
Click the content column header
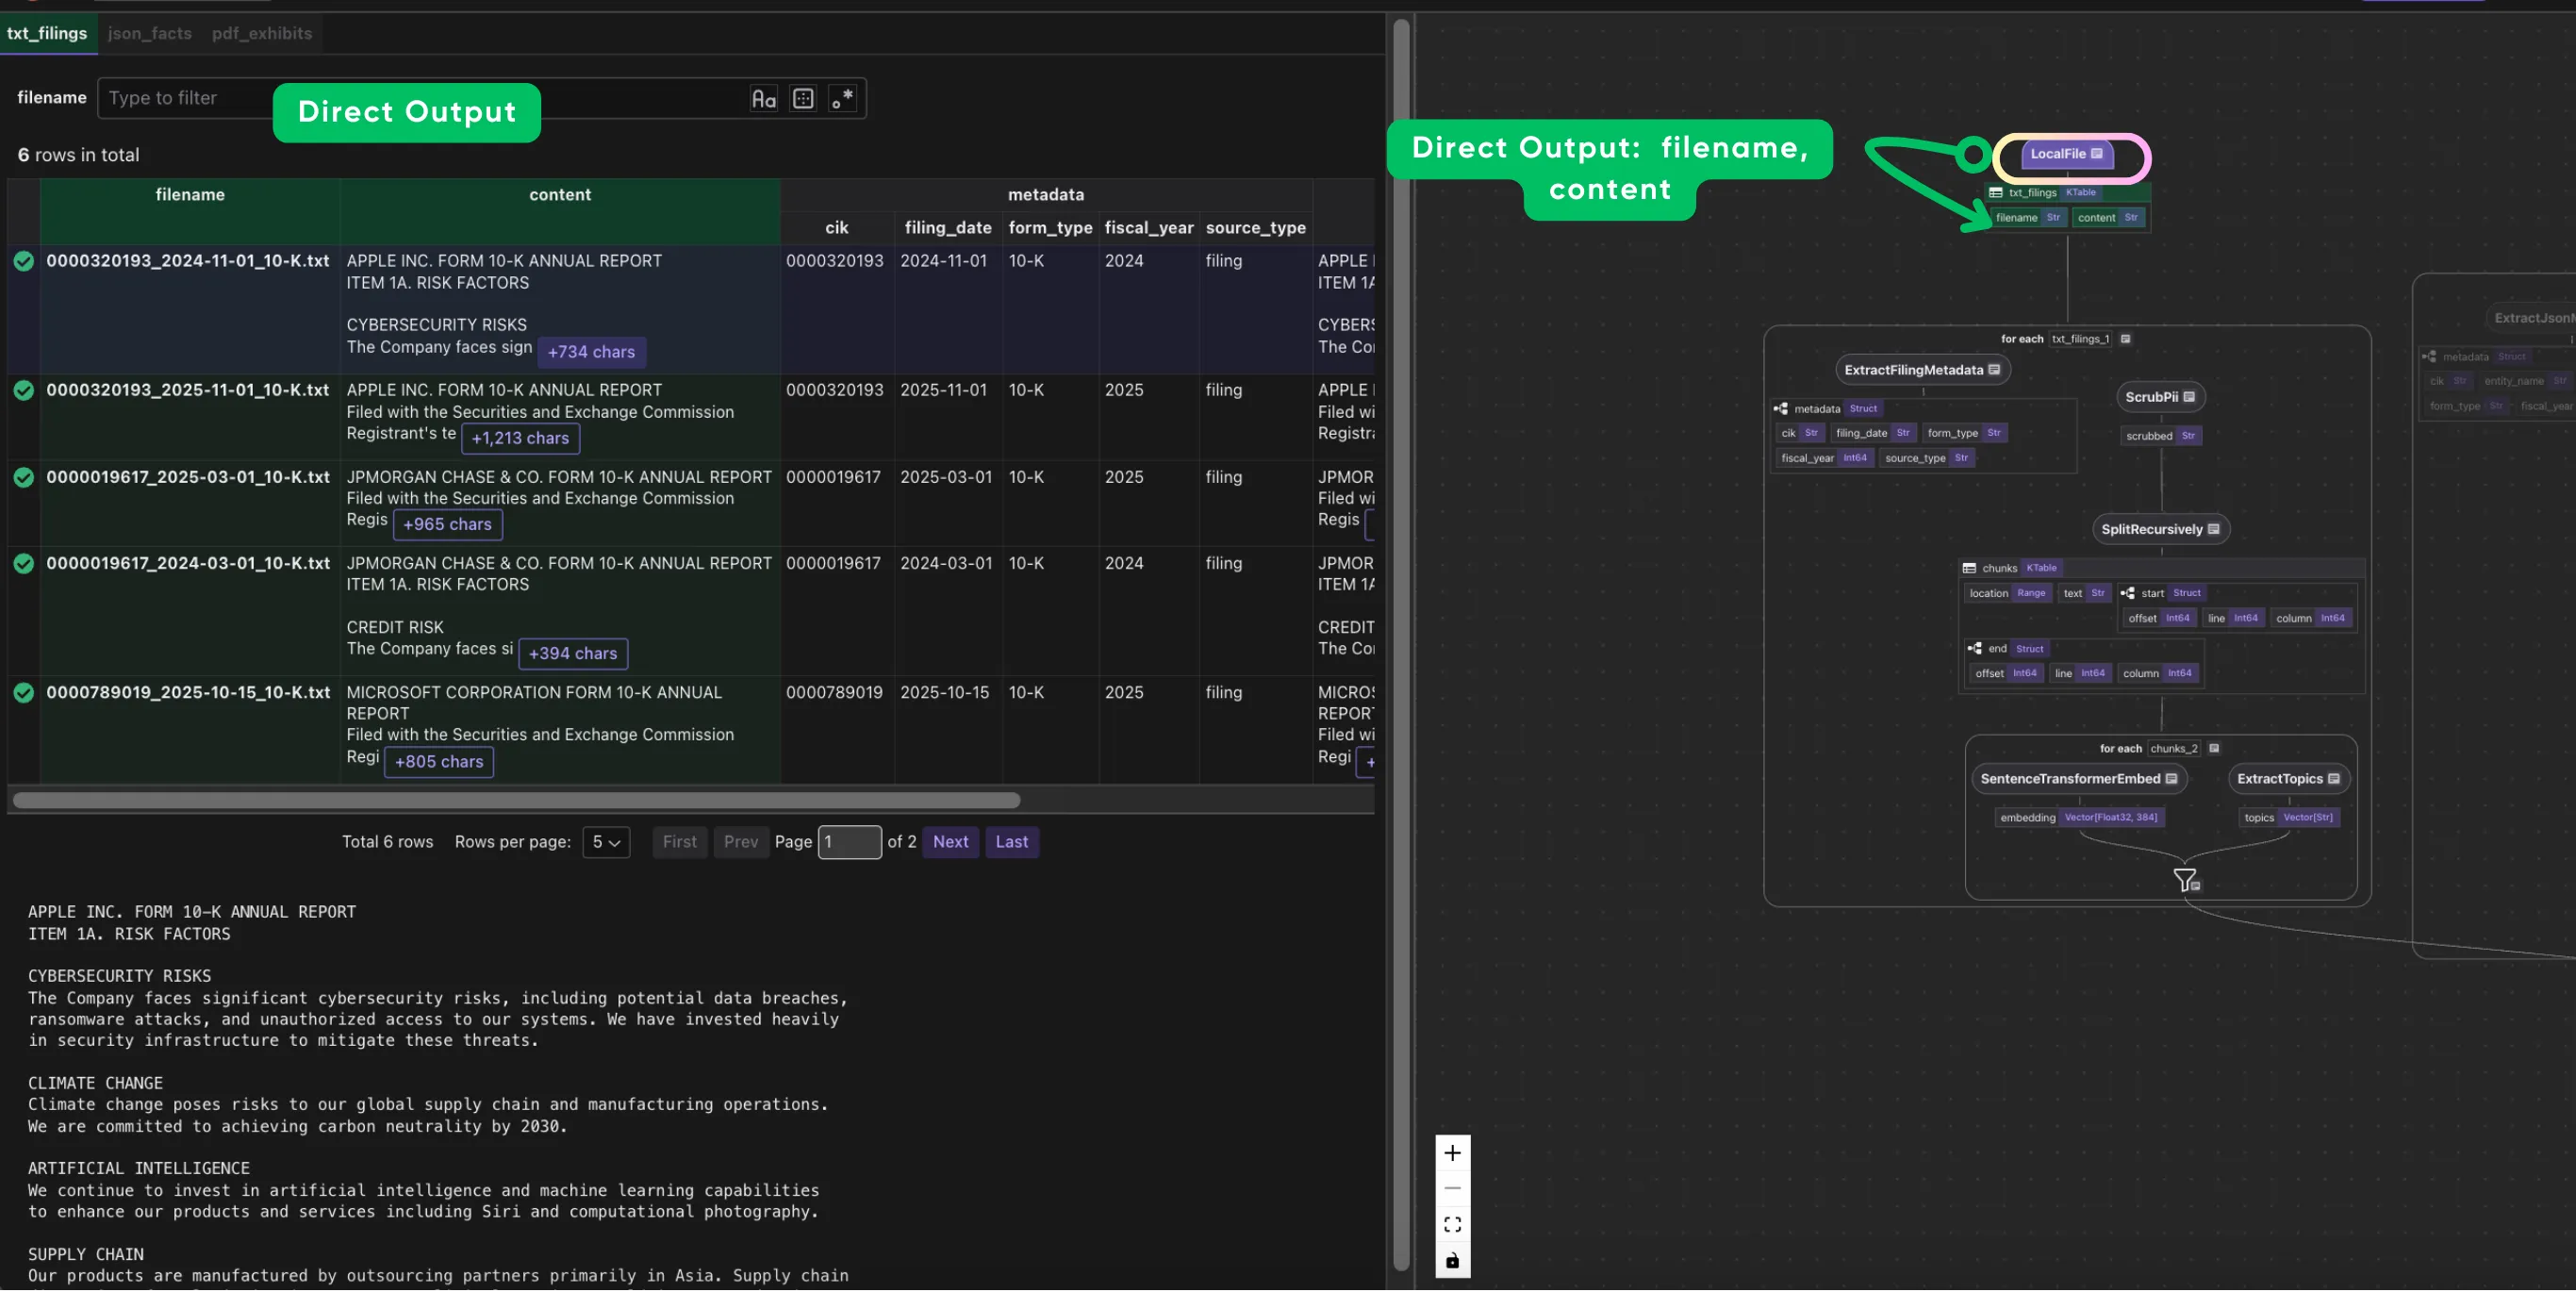pos(560,195)
